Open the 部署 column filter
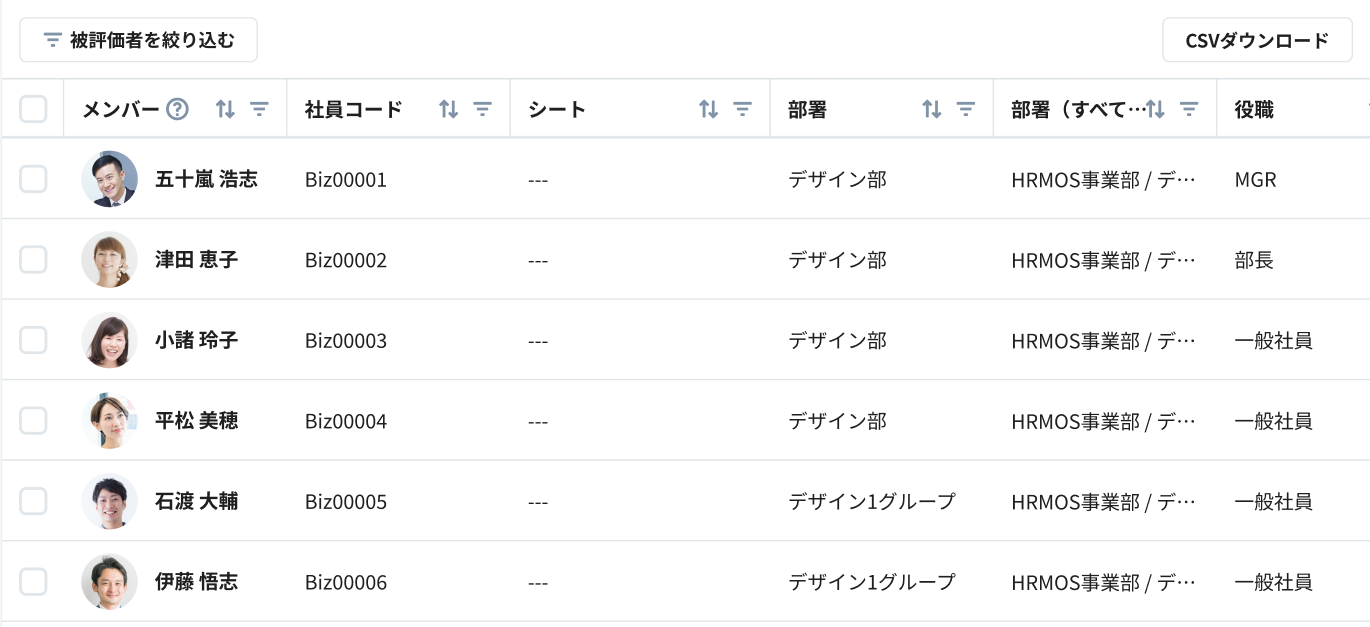 (965, 110)
